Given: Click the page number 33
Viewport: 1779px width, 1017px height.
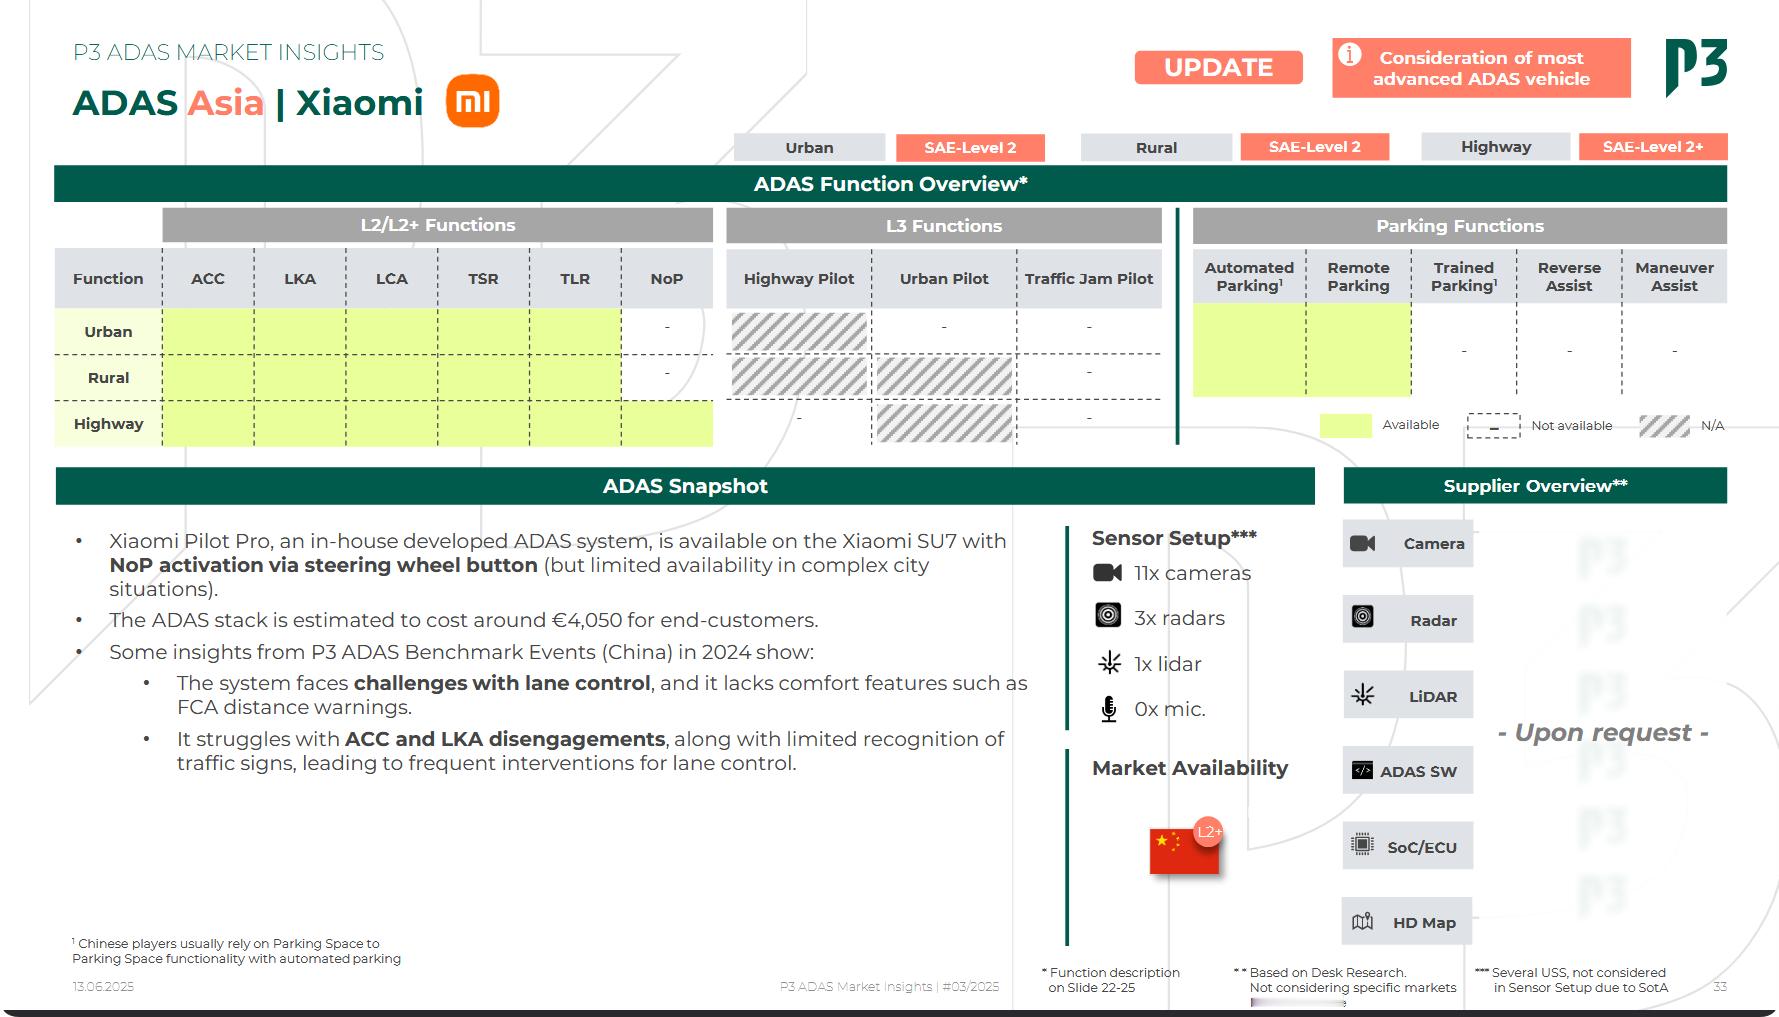Looking at the screenshot, I should [x=1720, y=987].
